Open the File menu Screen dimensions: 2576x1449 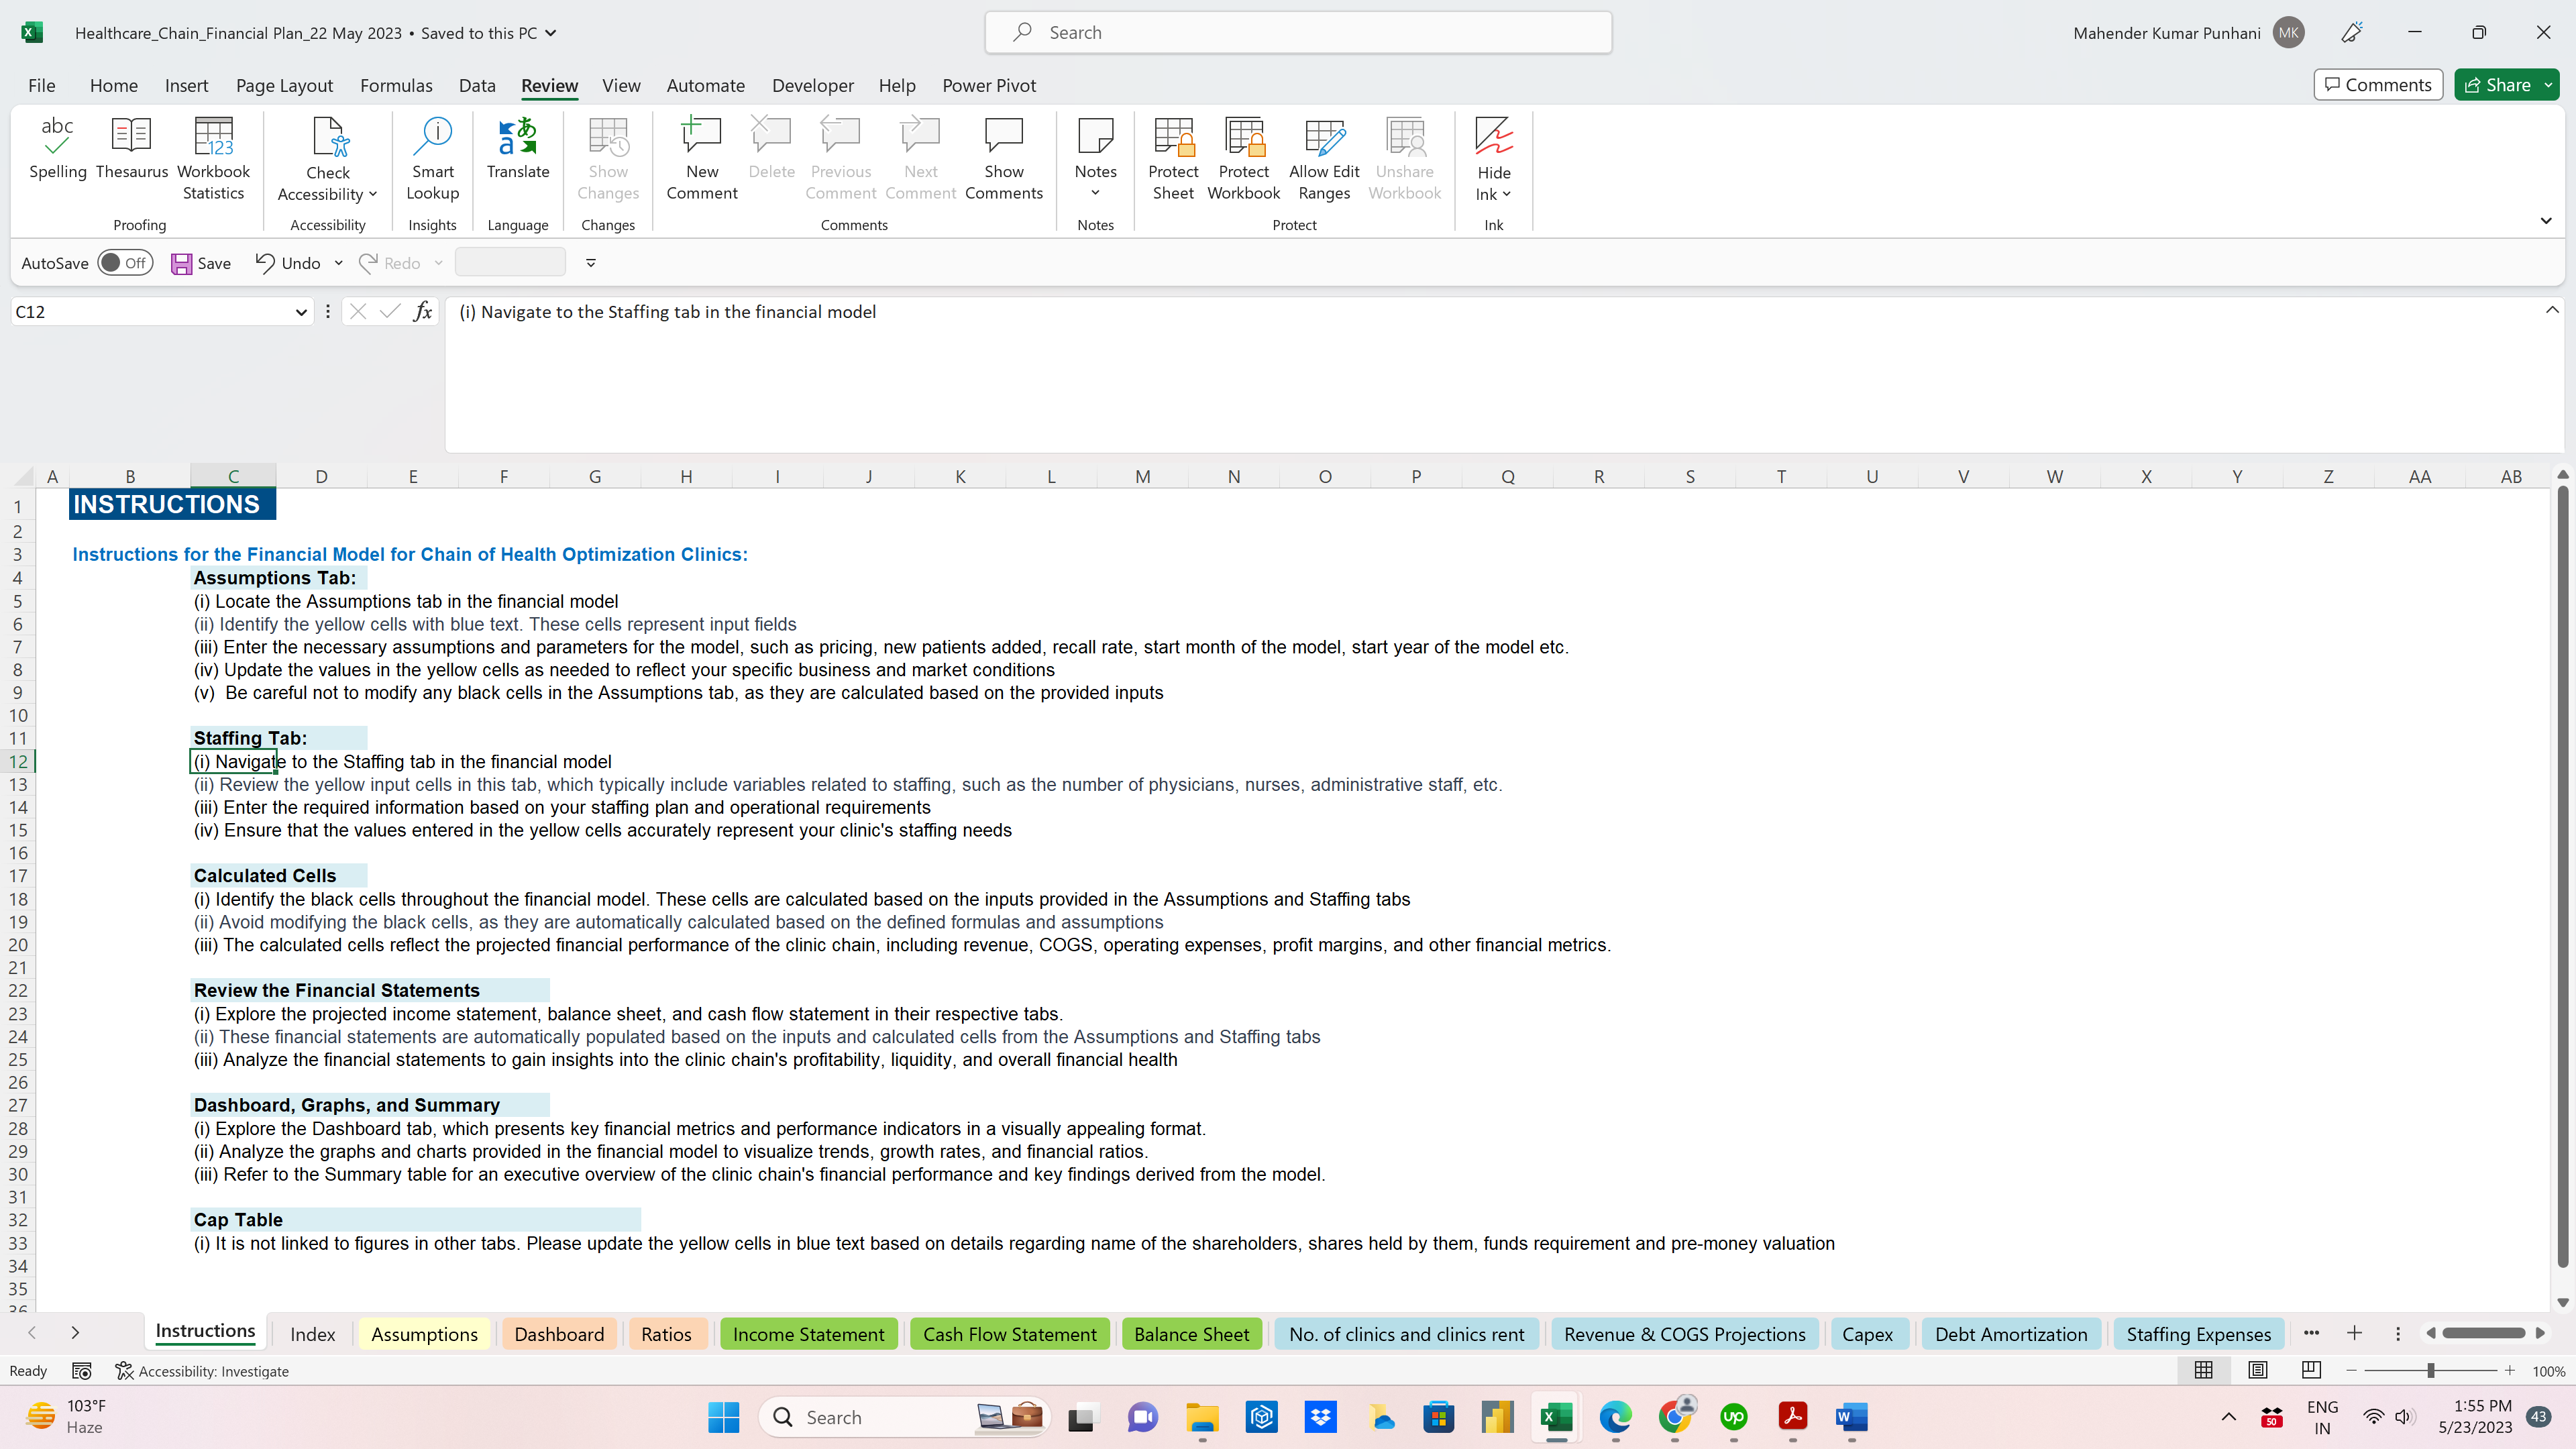(x=41, y=85)
